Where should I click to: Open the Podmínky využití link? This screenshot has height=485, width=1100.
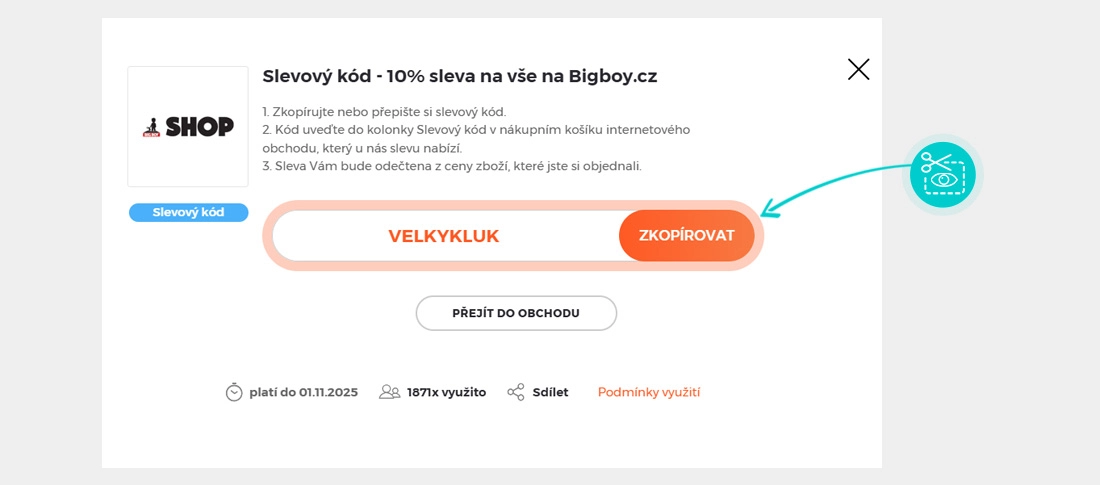point(649,392)
